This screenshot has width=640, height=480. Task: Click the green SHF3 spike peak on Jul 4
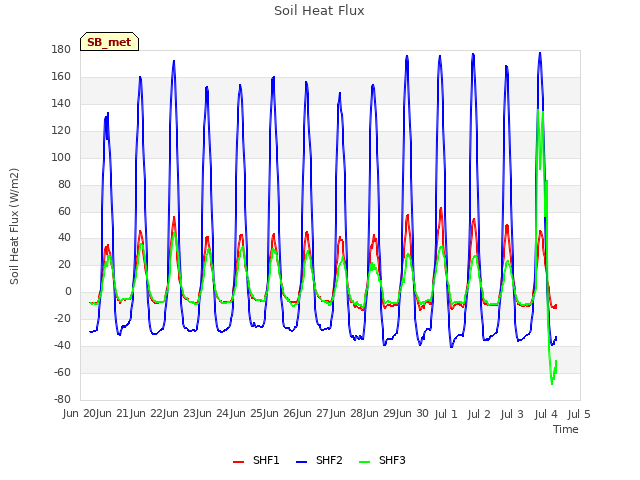tap(538, 110)
